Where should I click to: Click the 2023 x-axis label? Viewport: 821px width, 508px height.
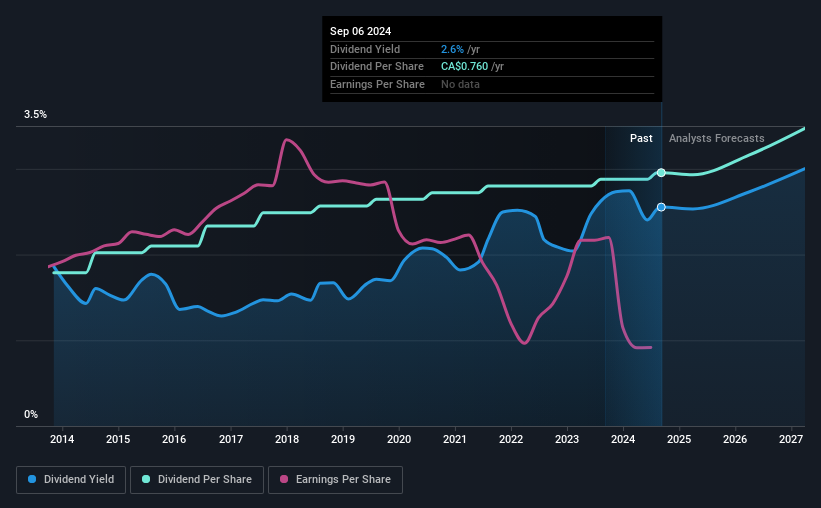[567, 439]
